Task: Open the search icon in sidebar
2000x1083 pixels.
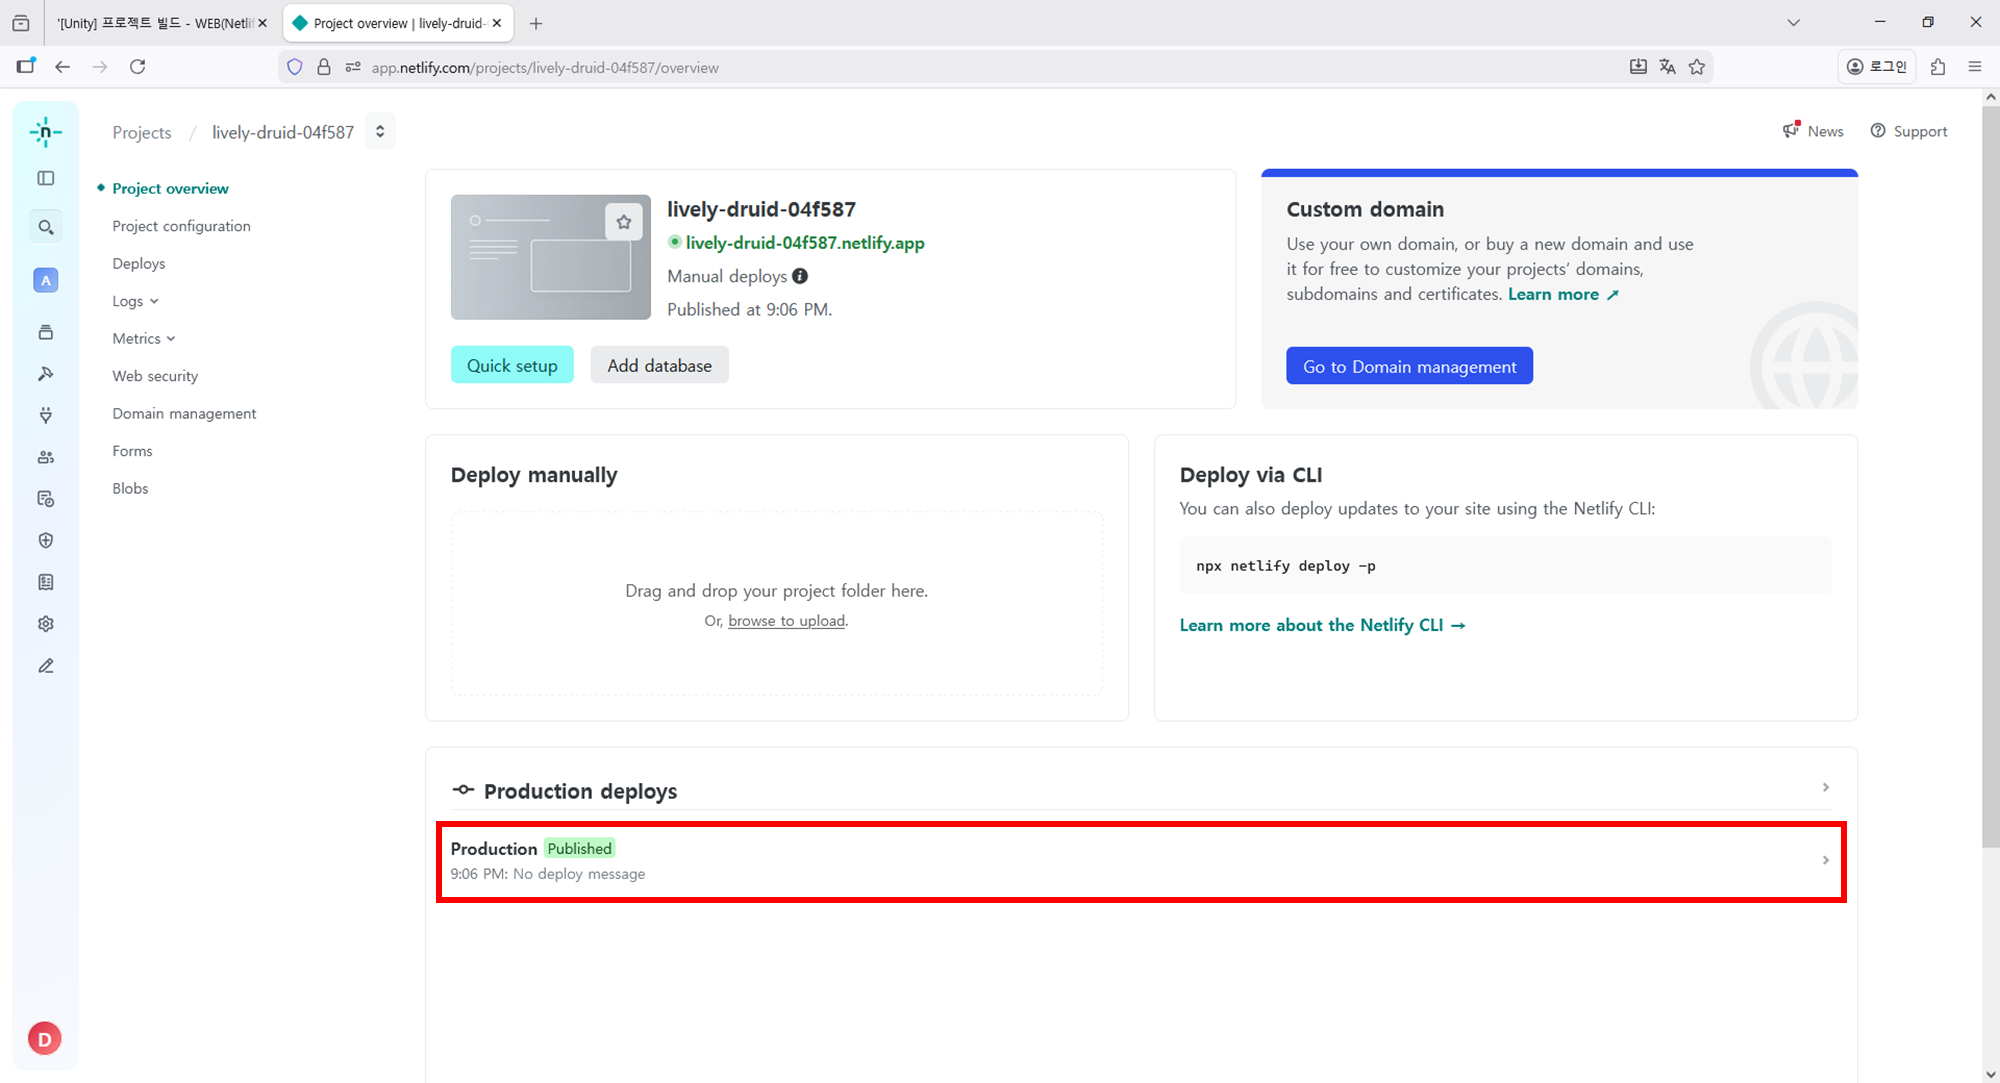Action: [46, 228]
